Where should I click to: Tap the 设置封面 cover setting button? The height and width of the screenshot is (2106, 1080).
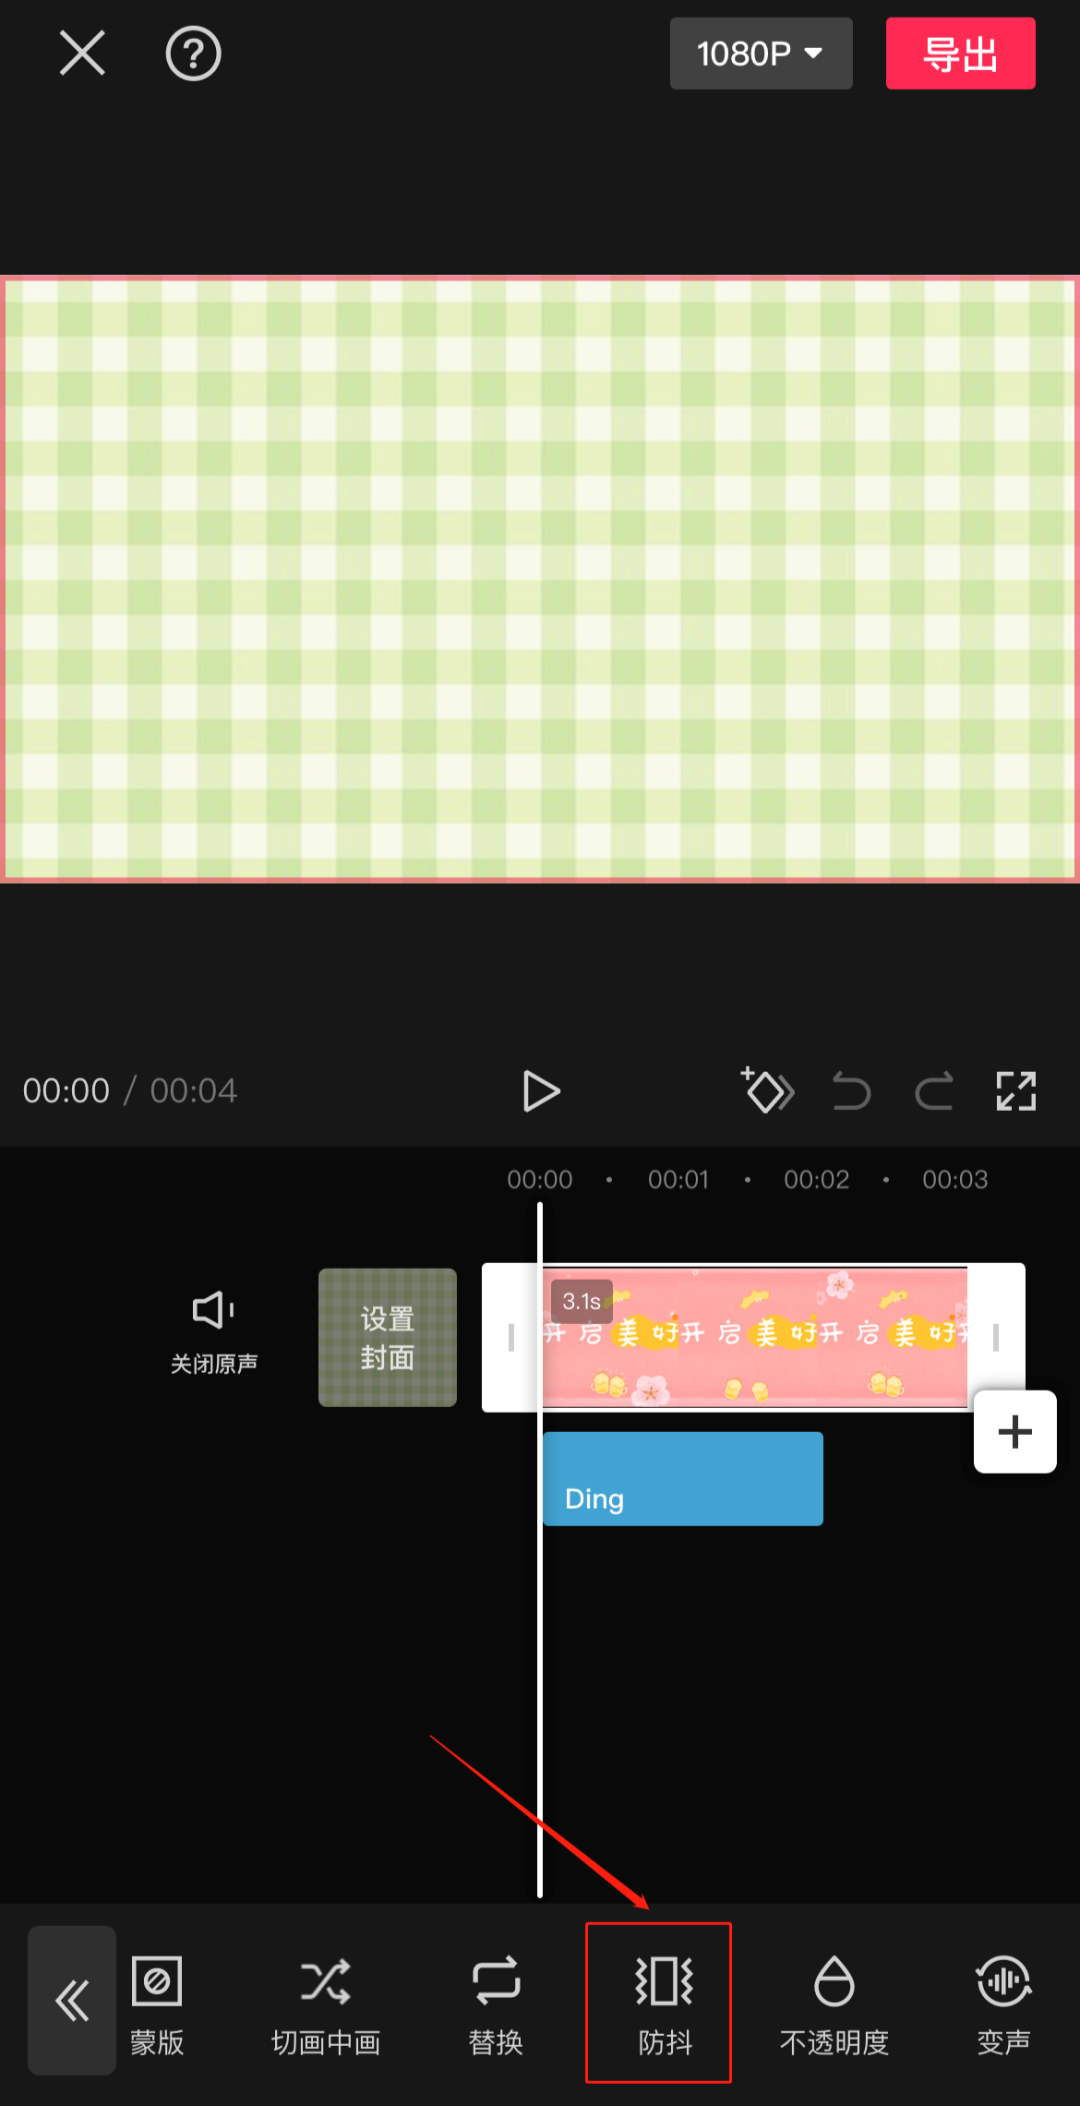click(388, 1337)
